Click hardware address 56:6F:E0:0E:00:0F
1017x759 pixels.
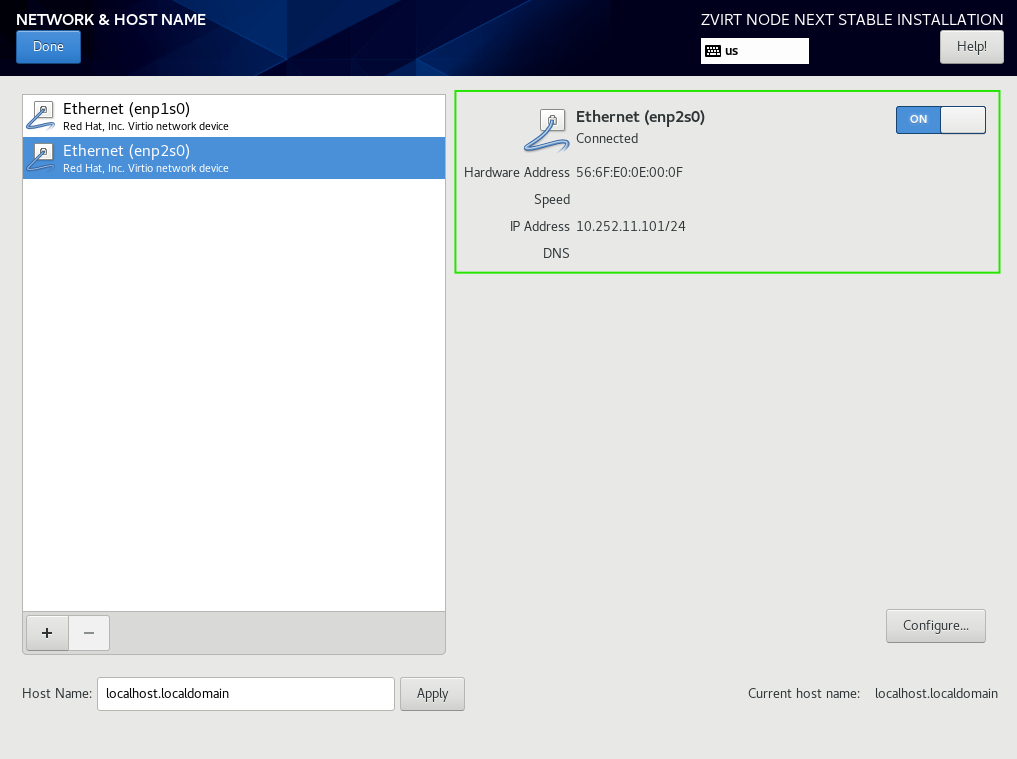coord(629,172)
